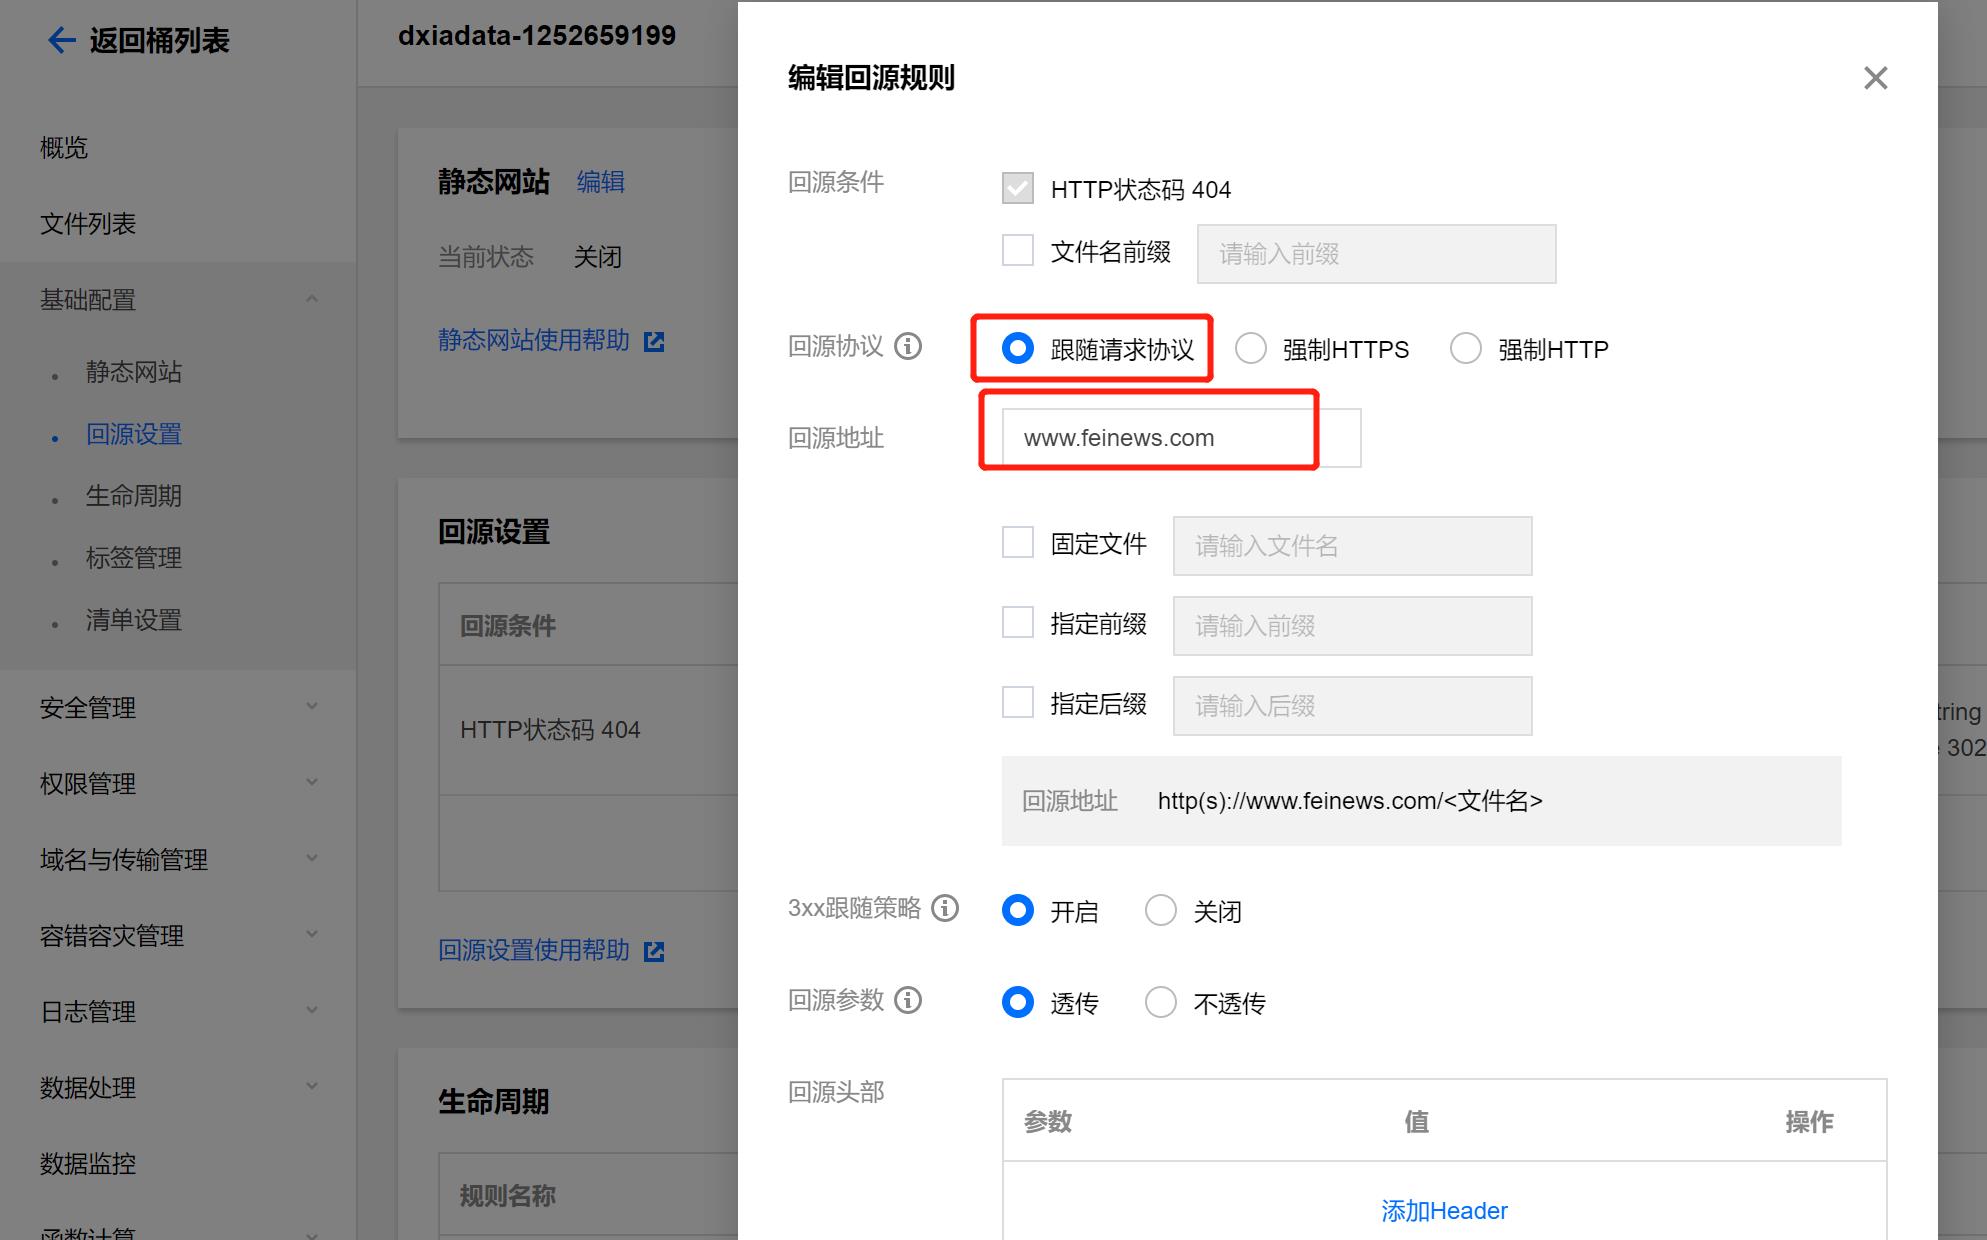Open 生命周期 in the sidebar
The height and width of the screenshot is (1240, 1987).
tap(134, 496)
